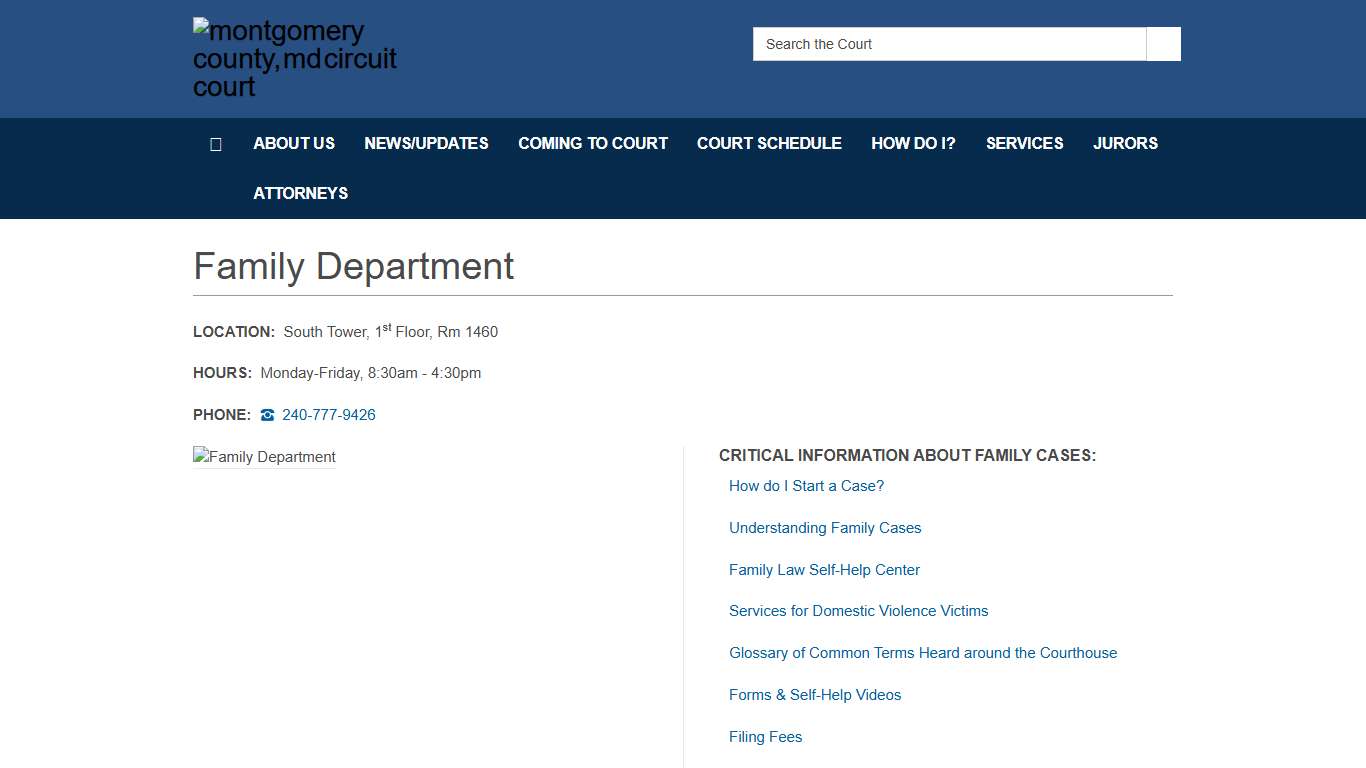Screen dimensions: 1366x768
Task: View the Filing Fees page
Action: [765, 736]
